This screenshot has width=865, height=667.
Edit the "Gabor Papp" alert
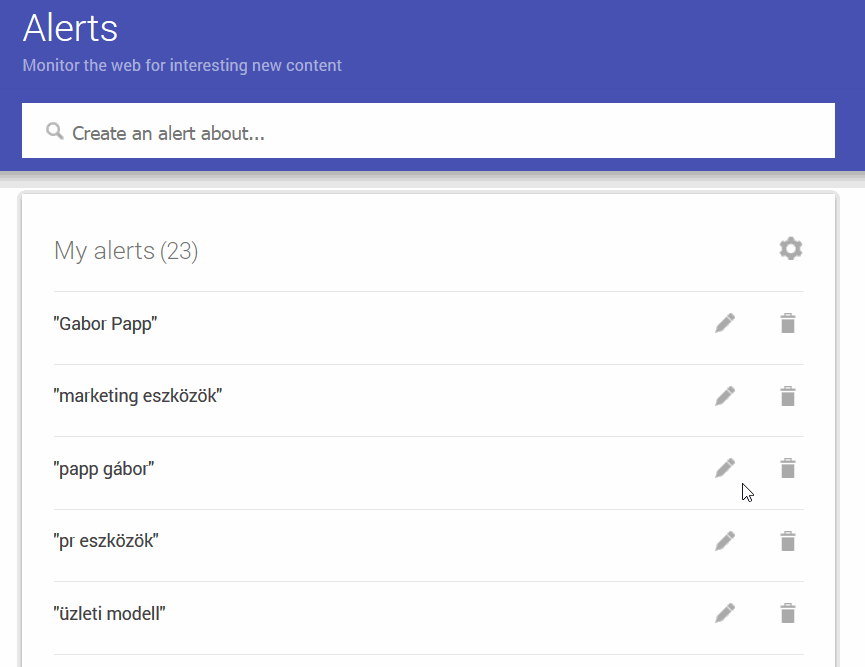click(725, 323)
